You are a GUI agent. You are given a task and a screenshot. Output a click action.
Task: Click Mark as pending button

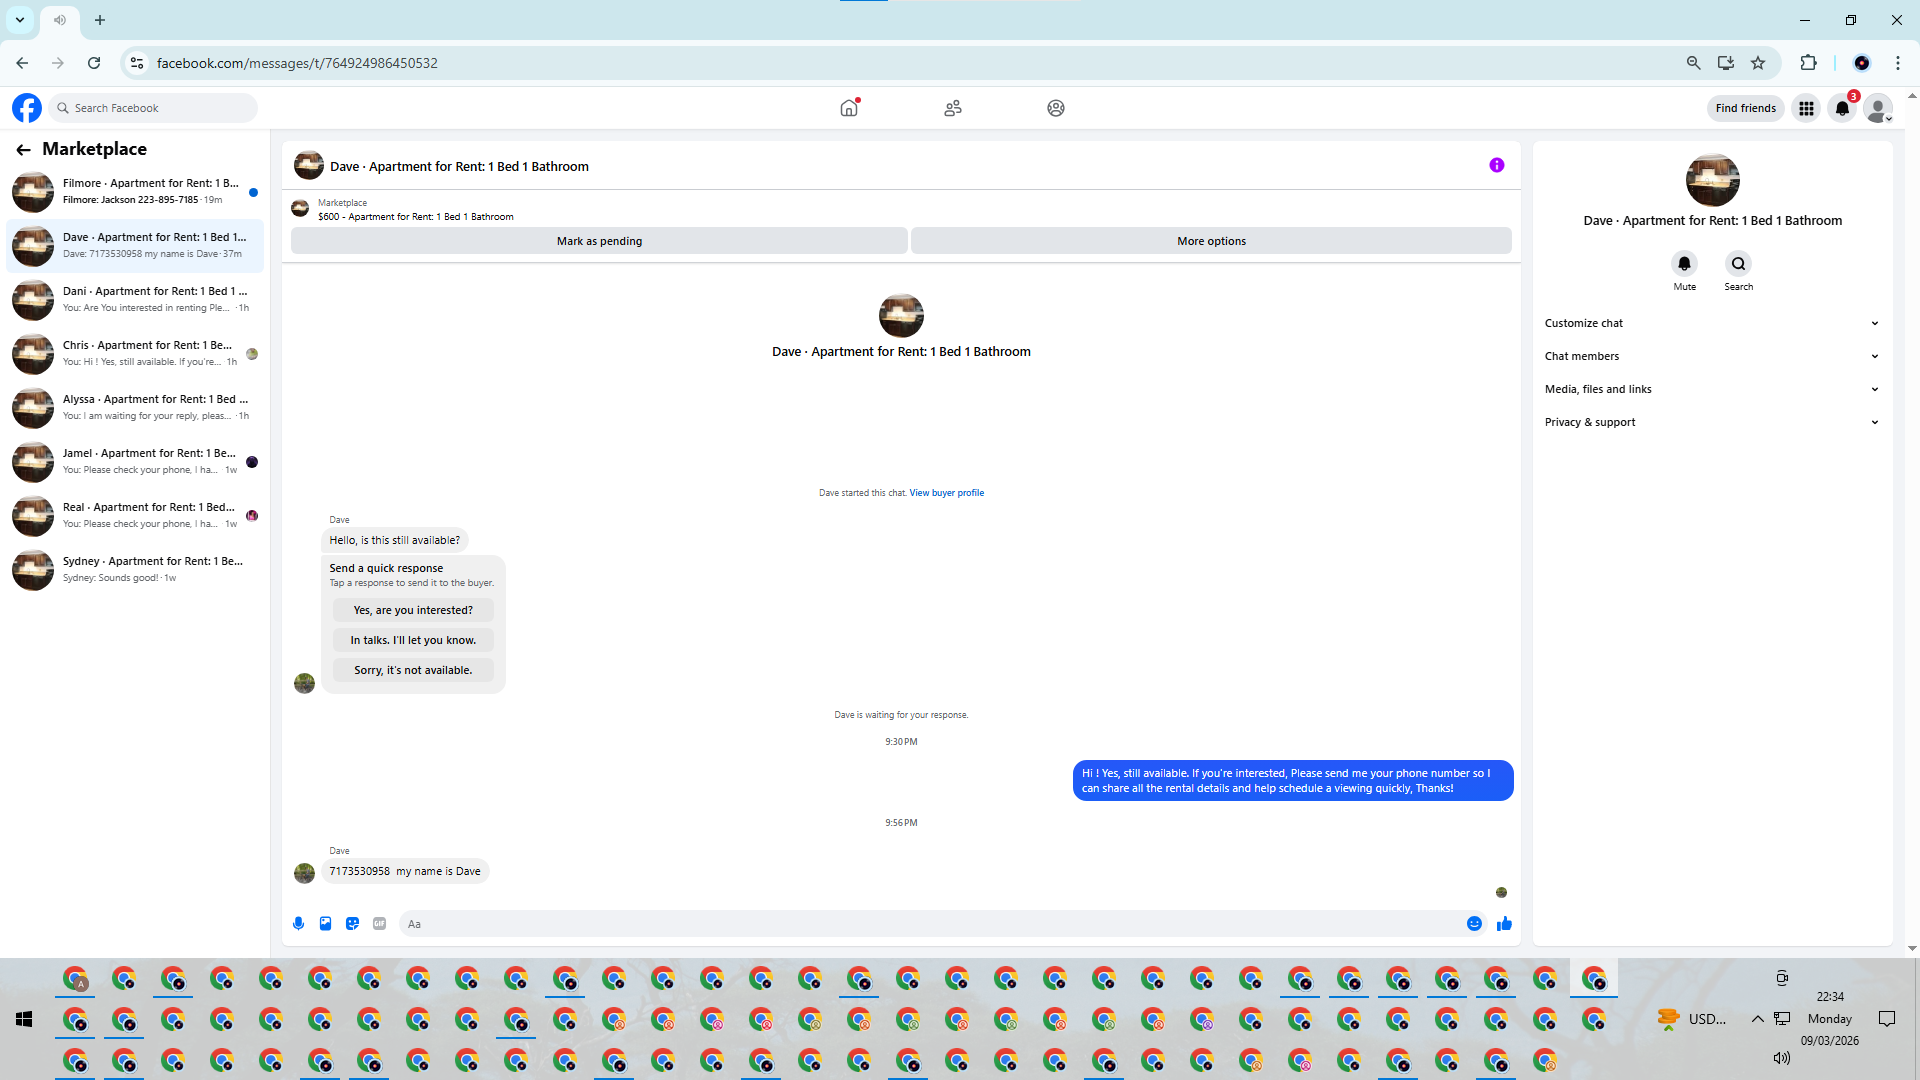[599, 241]
